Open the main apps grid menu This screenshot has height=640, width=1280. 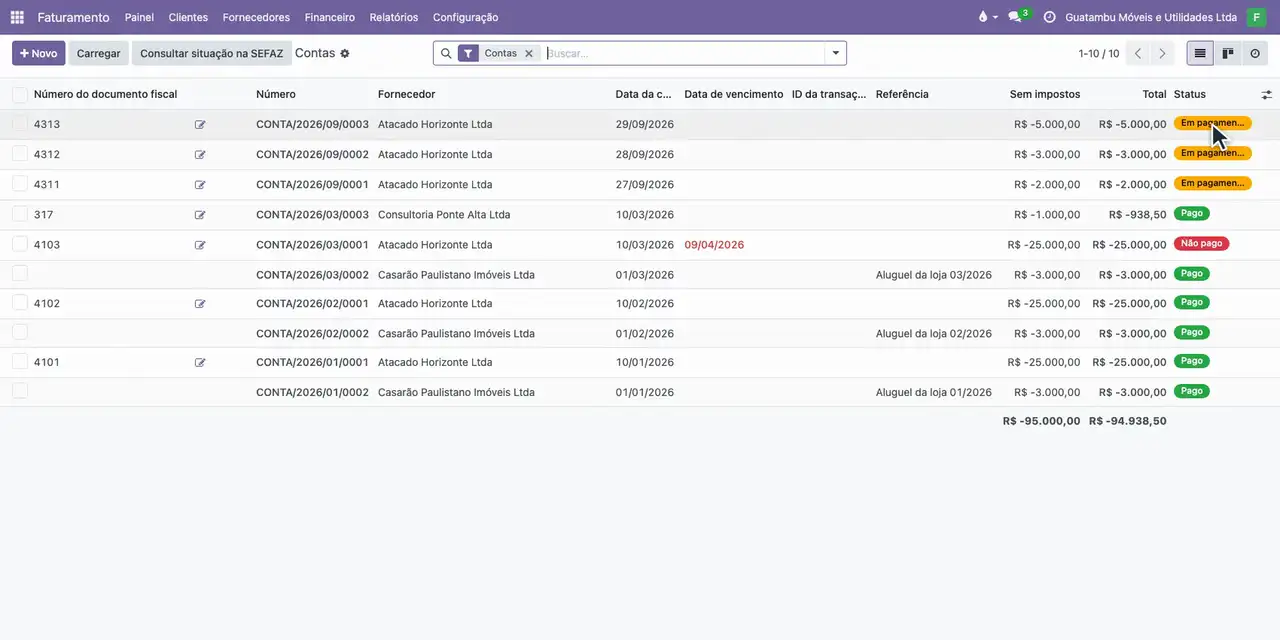tap(17, 17)
